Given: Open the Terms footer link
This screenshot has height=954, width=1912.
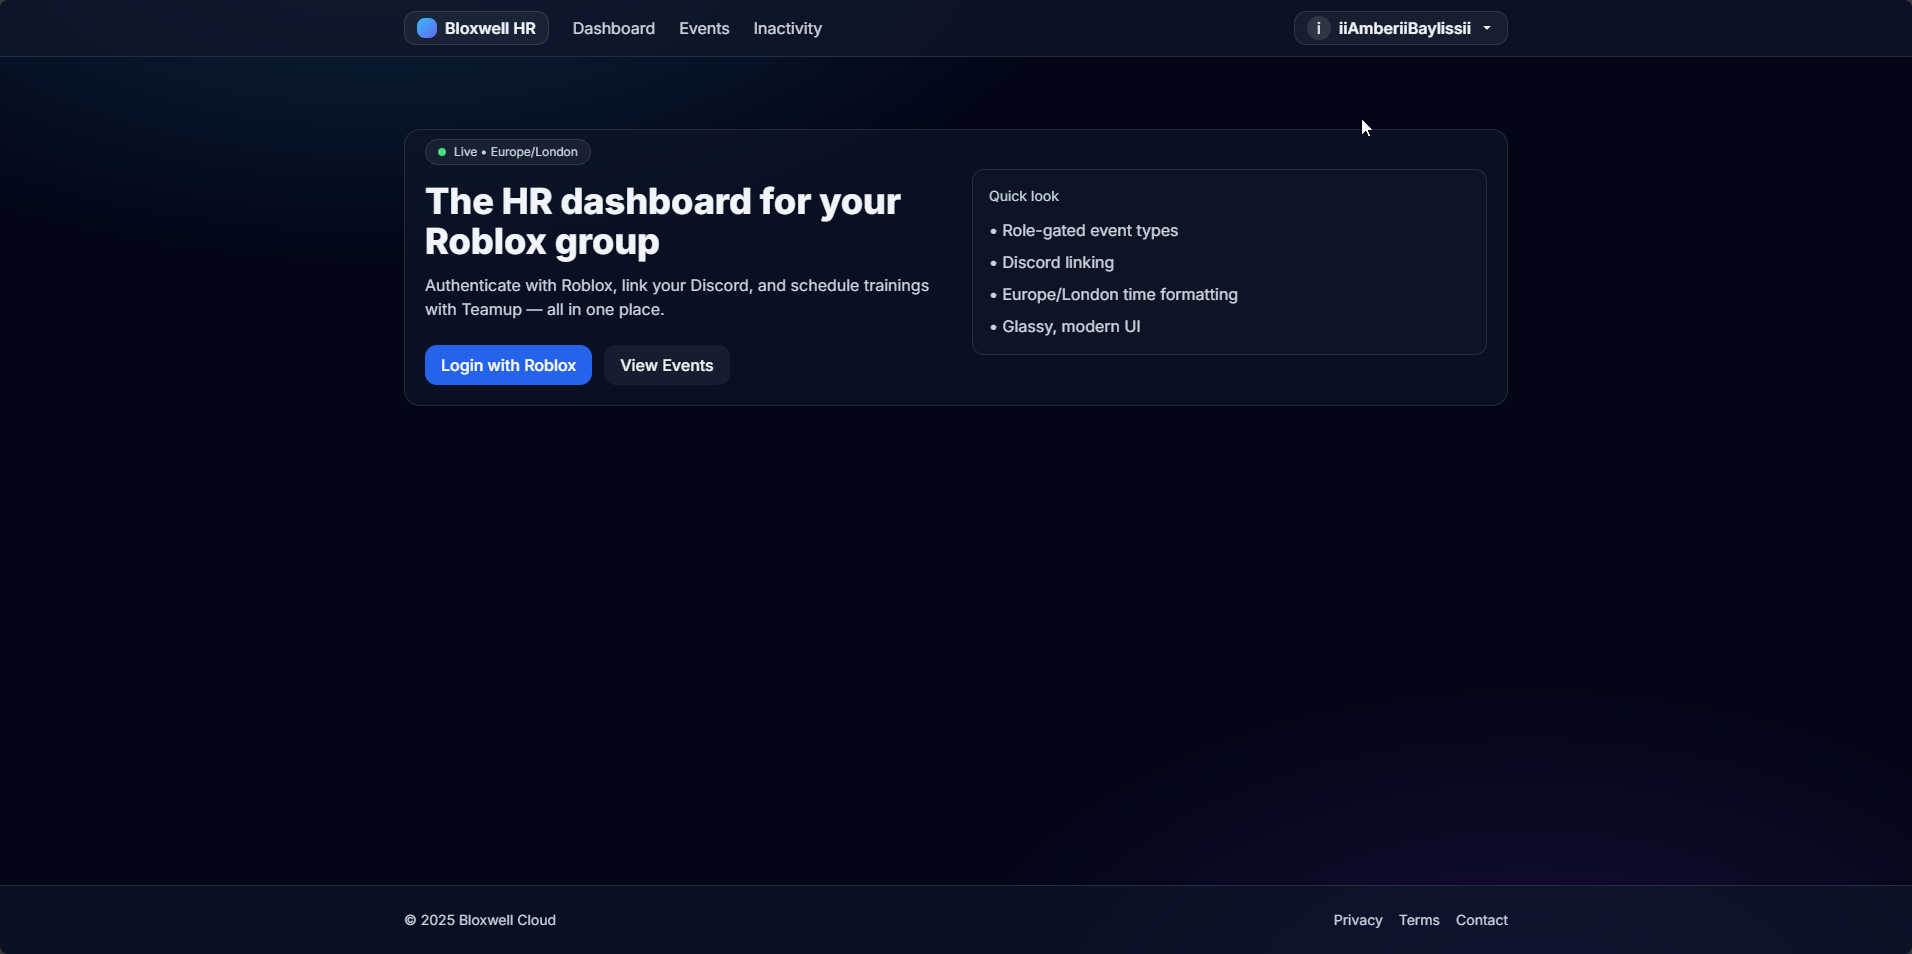Looking at the screenshot, I should (x=1419, y=920).
